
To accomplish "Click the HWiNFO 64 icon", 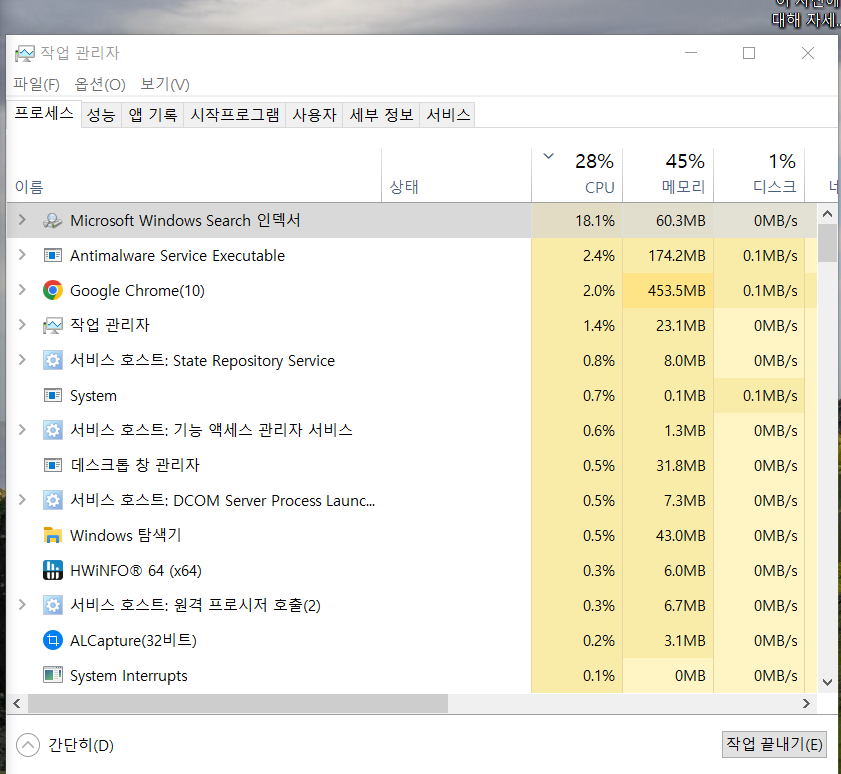I will (53, 570).
